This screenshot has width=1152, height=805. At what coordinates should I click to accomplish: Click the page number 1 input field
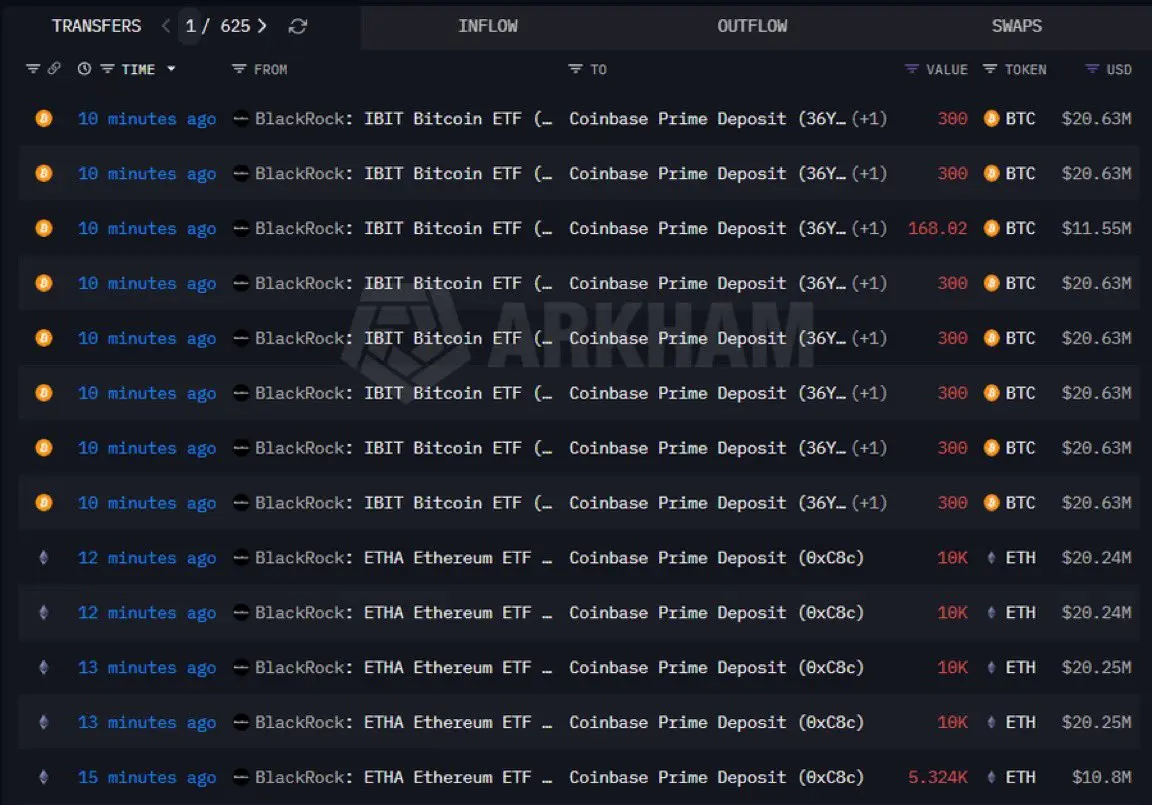pyautogui.click(x=191, y=26)
